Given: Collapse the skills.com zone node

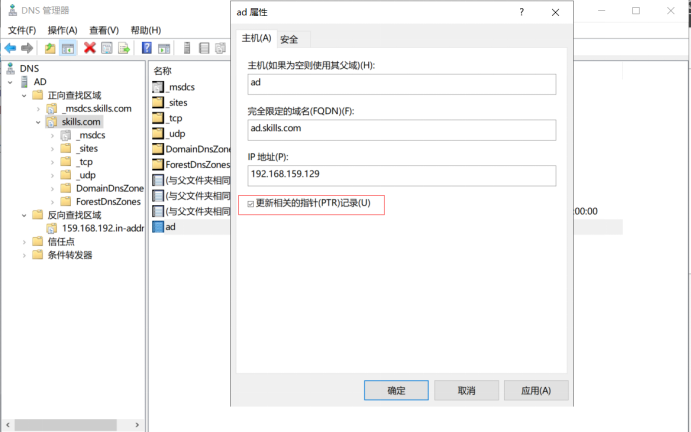Looking at the screenshot, I should coord(38,122).
